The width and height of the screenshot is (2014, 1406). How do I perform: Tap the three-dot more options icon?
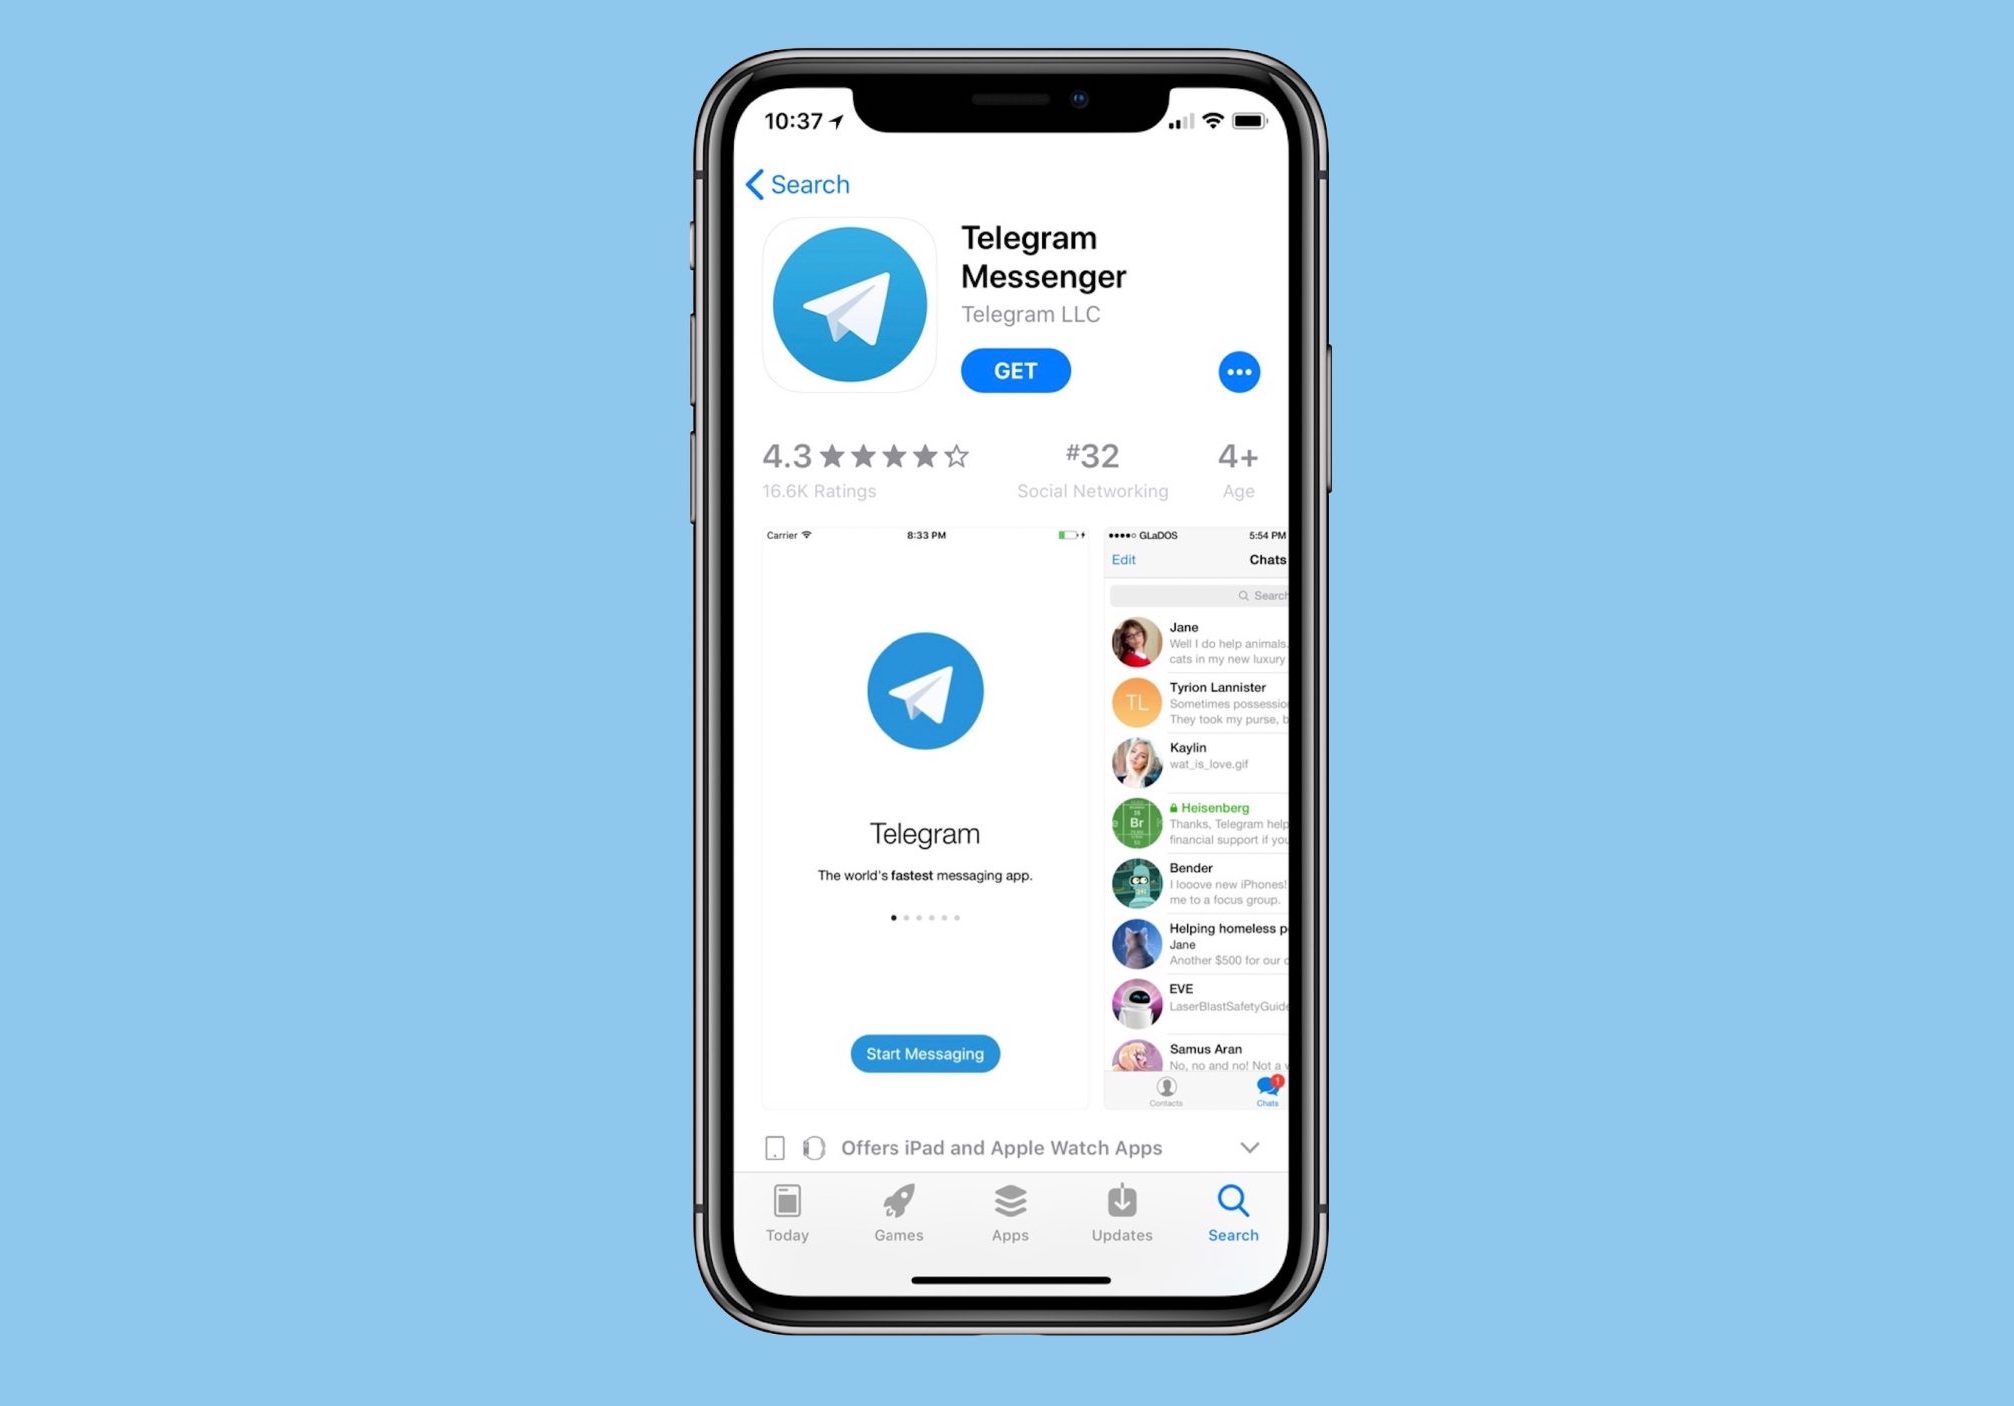click(x=1238, y=372)
